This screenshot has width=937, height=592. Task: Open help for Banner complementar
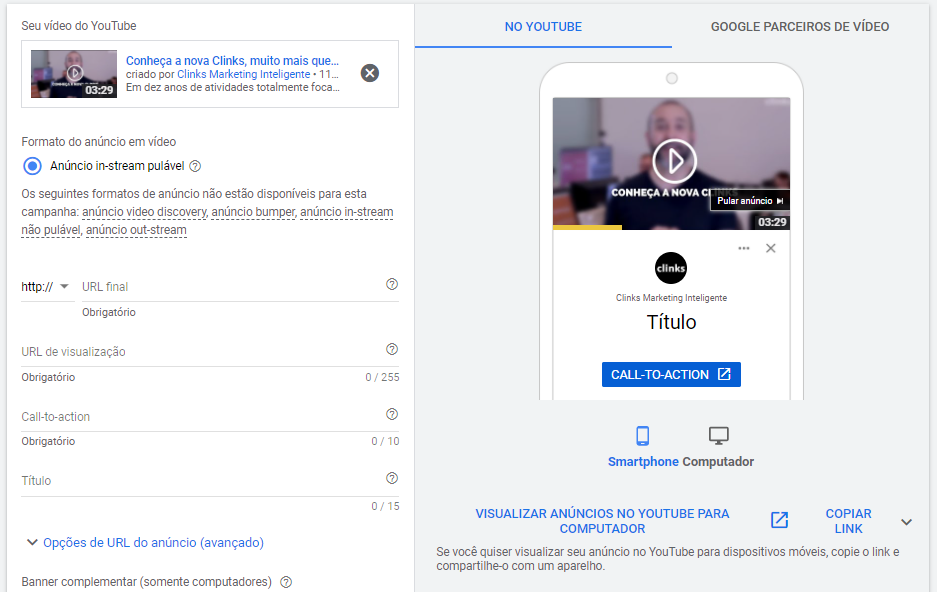pos(286,582)
